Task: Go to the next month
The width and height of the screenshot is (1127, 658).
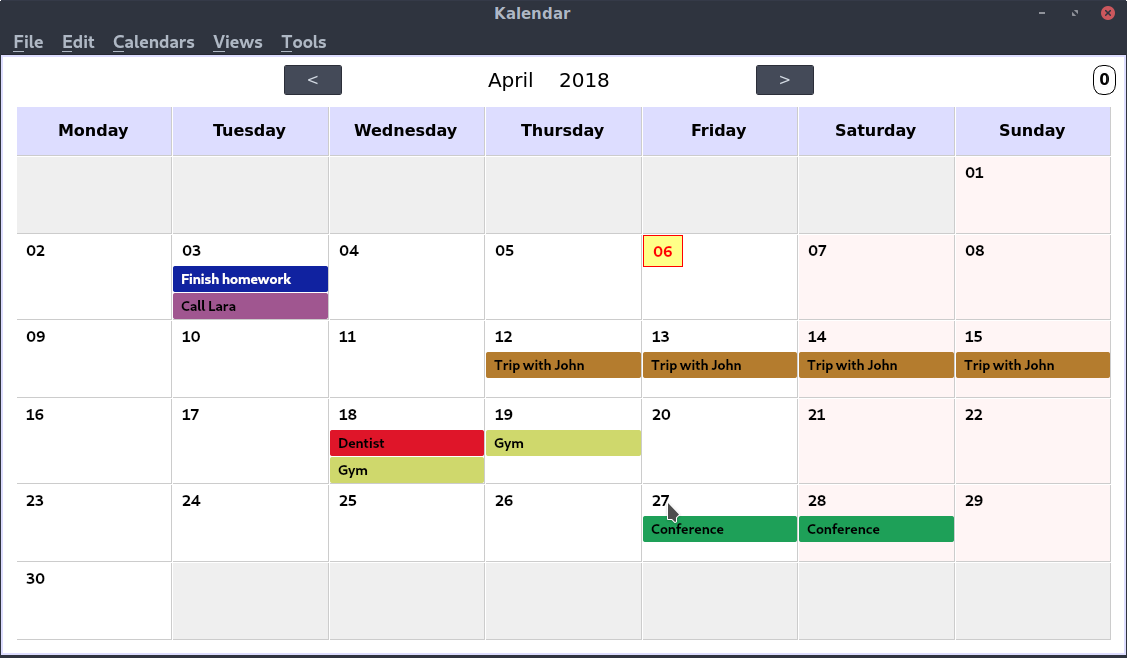Action: tap(784, 80)
